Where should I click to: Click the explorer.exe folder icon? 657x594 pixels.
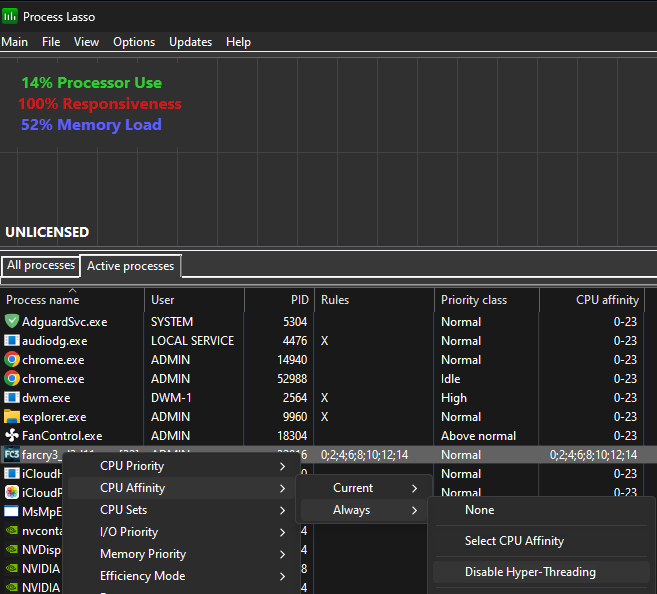tap(12, 416)
